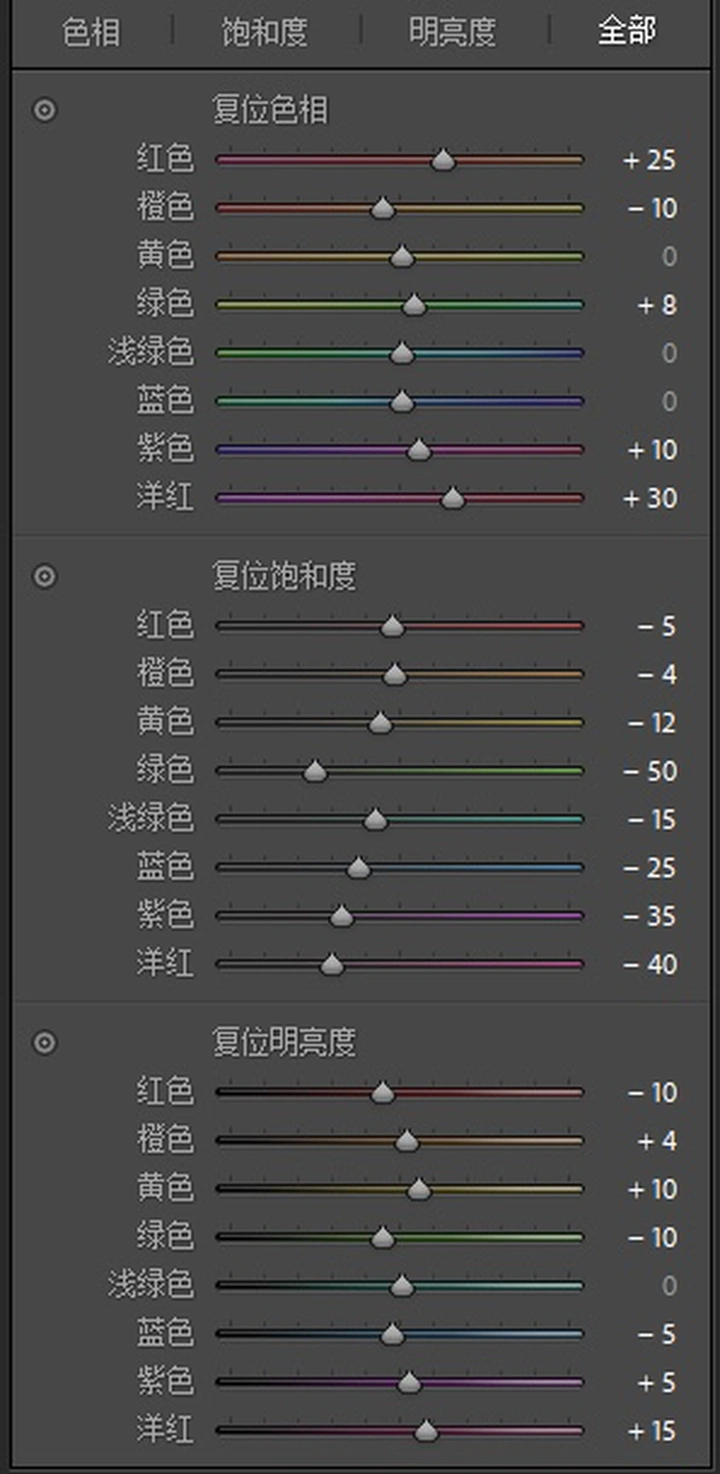Click the target adjustment icon beside 复位饱和度
This screenshot has width=720, height=1474.
click(45, 576)
